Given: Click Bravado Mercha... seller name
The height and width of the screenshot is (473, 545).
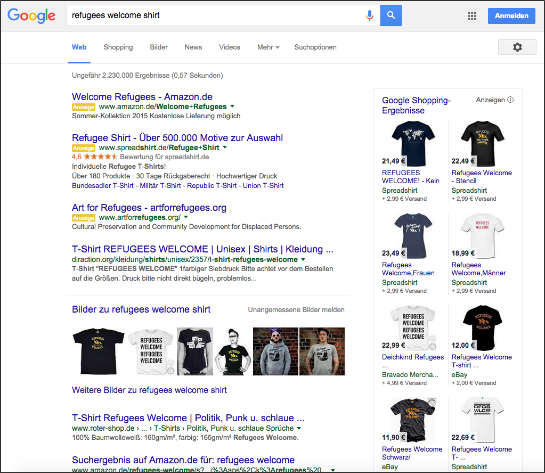Looking at the screenshot, I should tap(410, 374).
